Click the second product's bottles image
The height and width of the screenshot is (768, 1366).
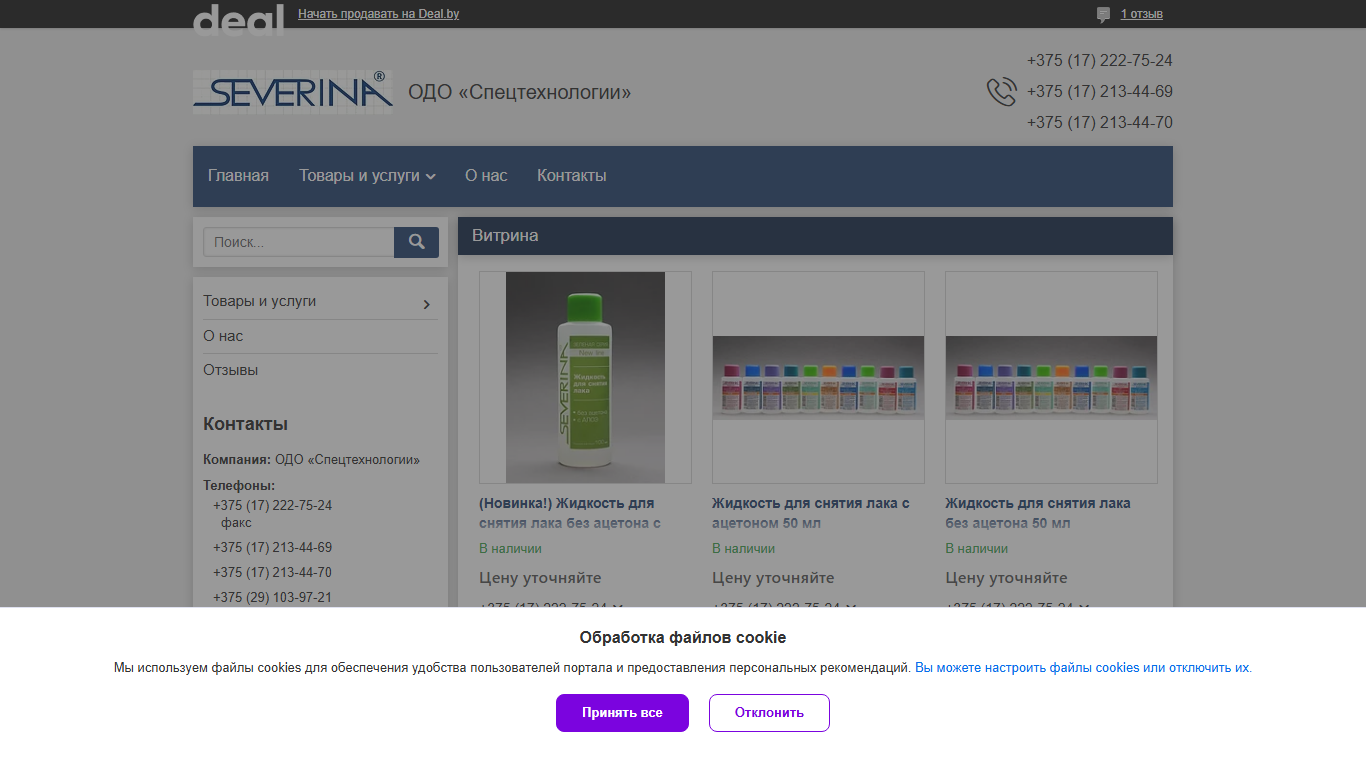(x=818, y=377)
